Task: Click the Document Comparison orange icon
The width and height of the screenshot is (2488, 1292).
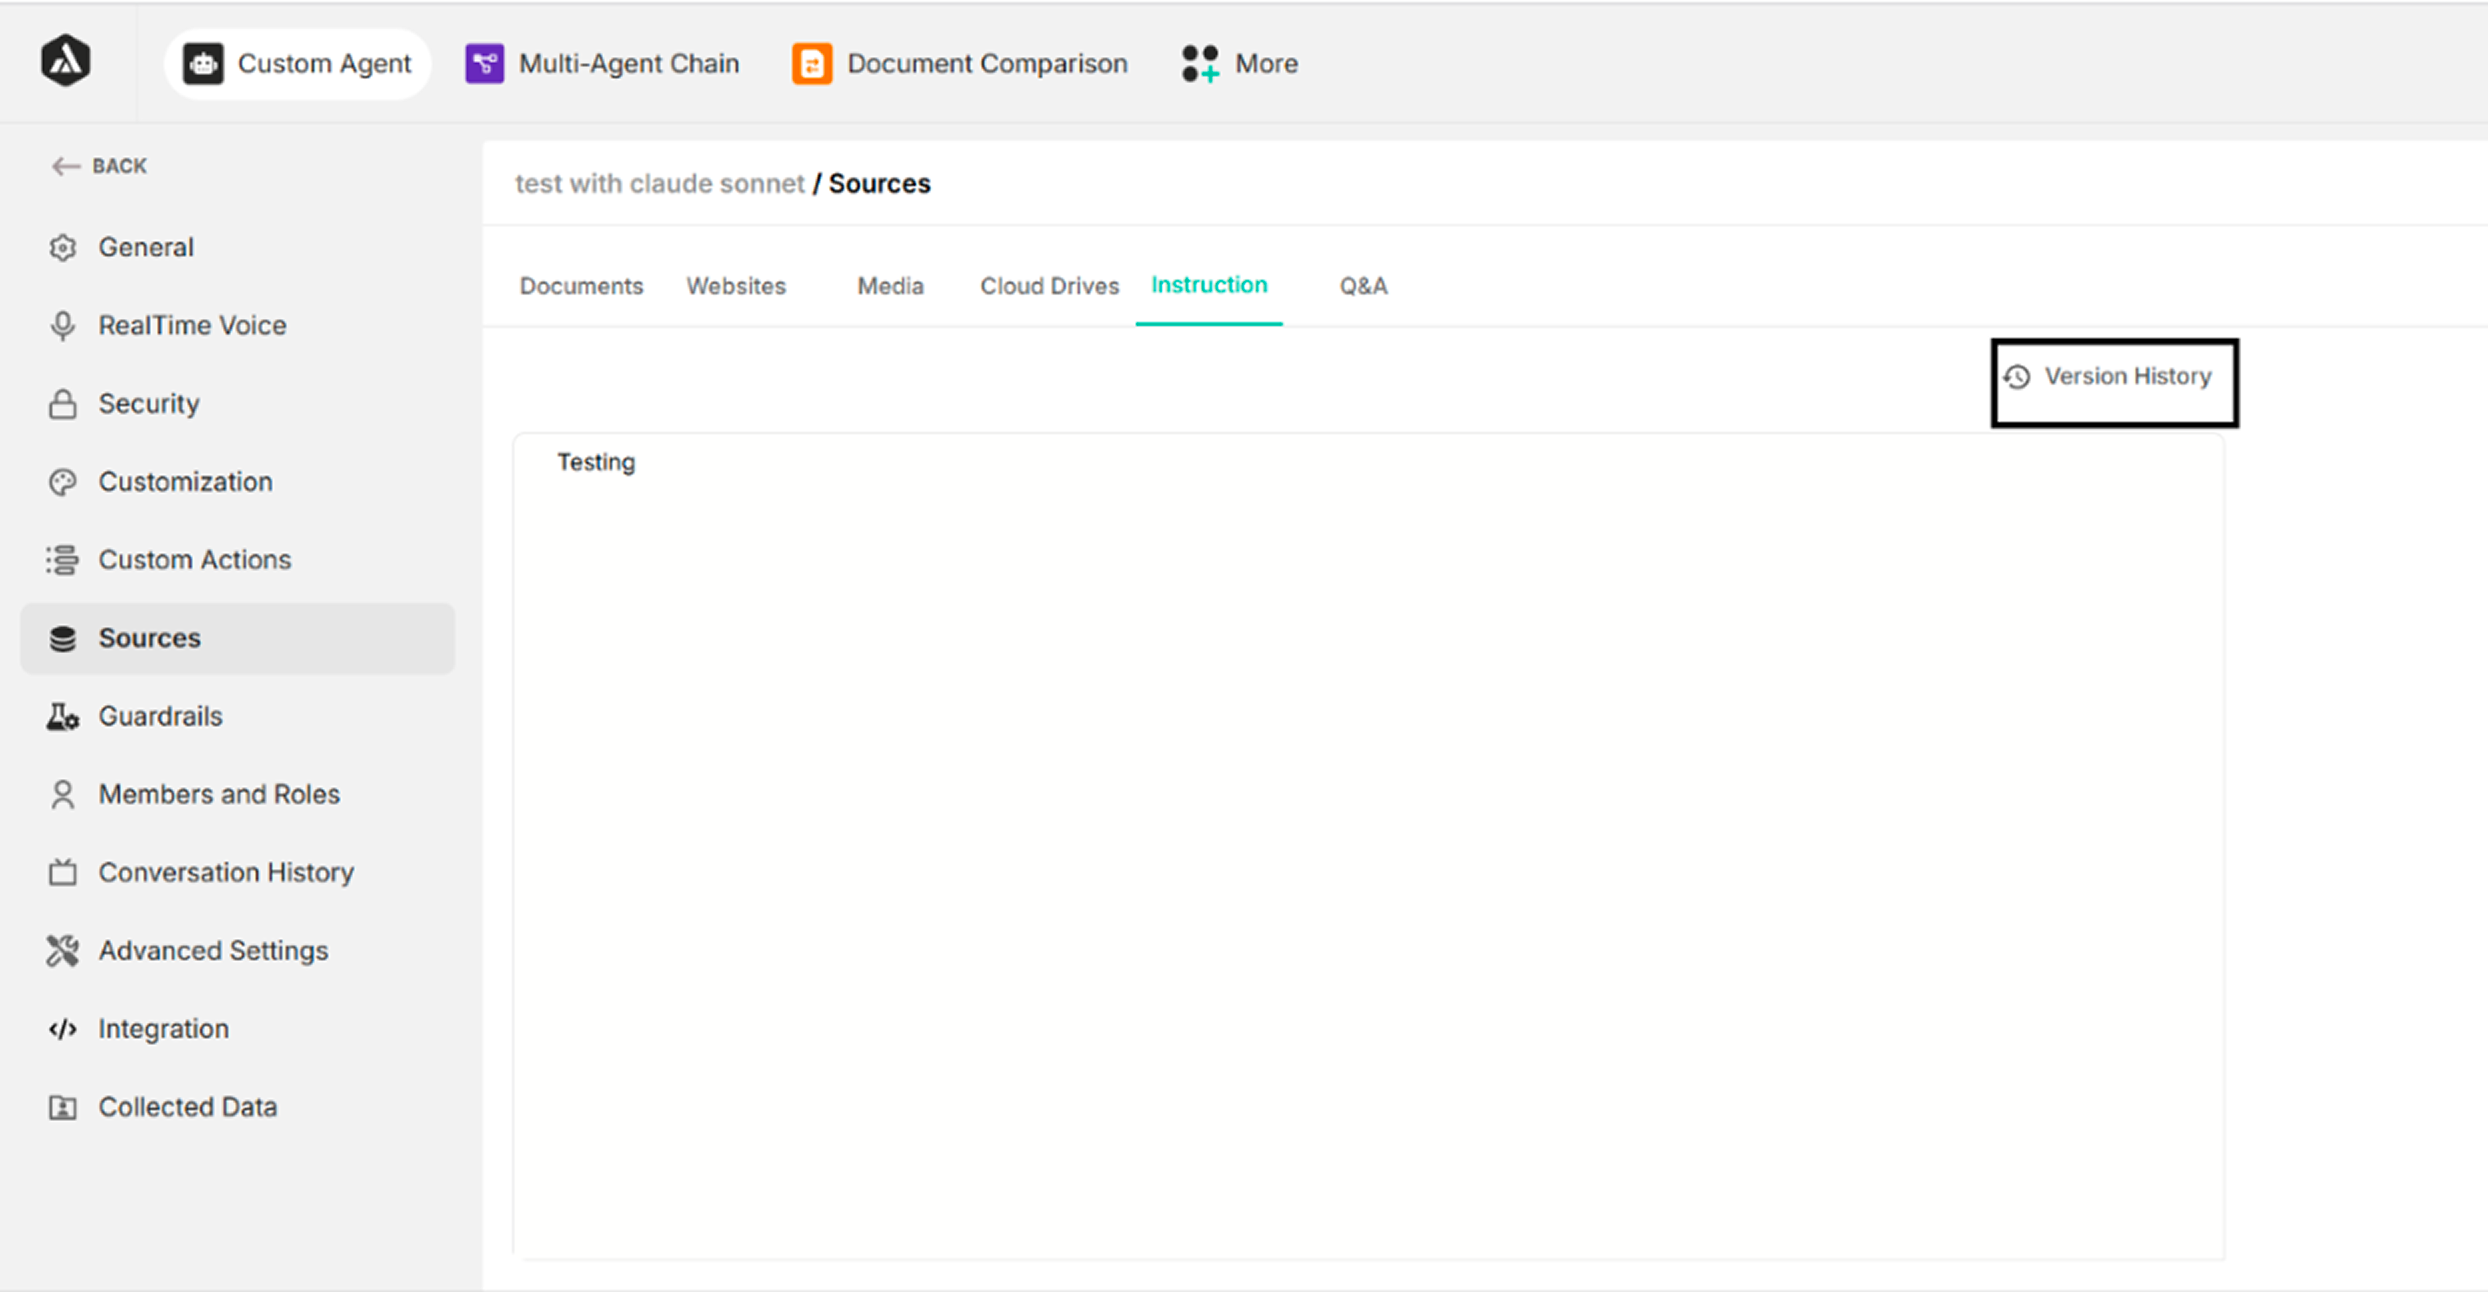Action: click(812, 64)
